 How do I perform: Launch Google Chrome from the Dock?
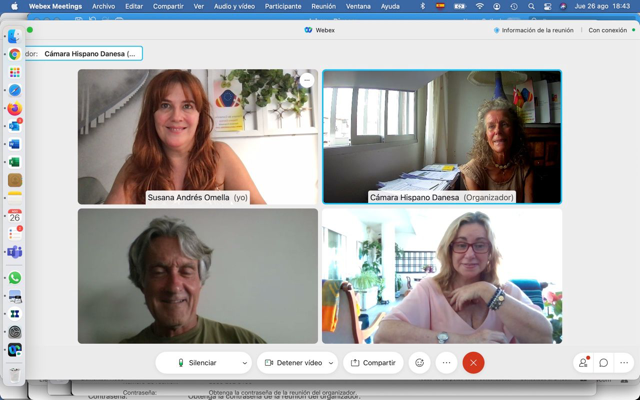point(15,54)
